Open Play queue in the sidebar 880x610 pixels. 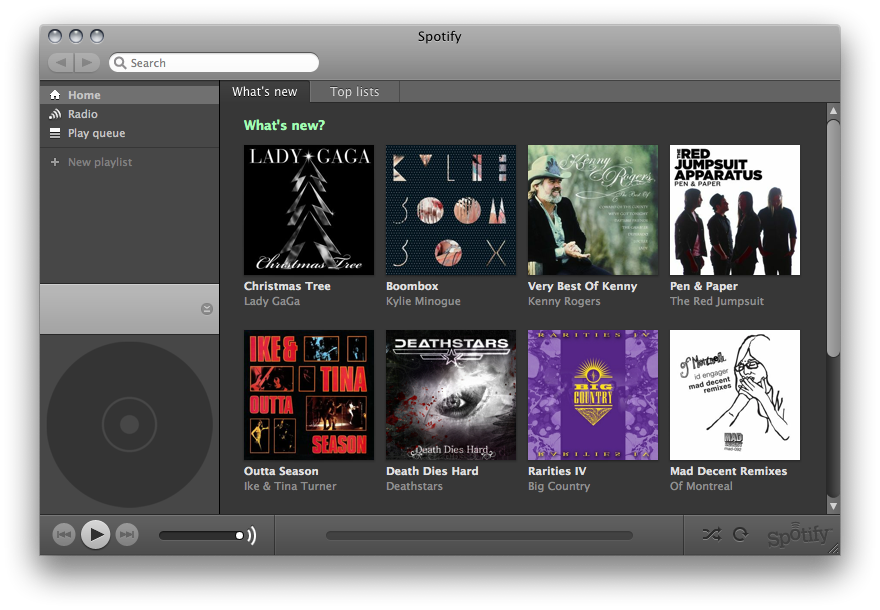coord(129,133)
